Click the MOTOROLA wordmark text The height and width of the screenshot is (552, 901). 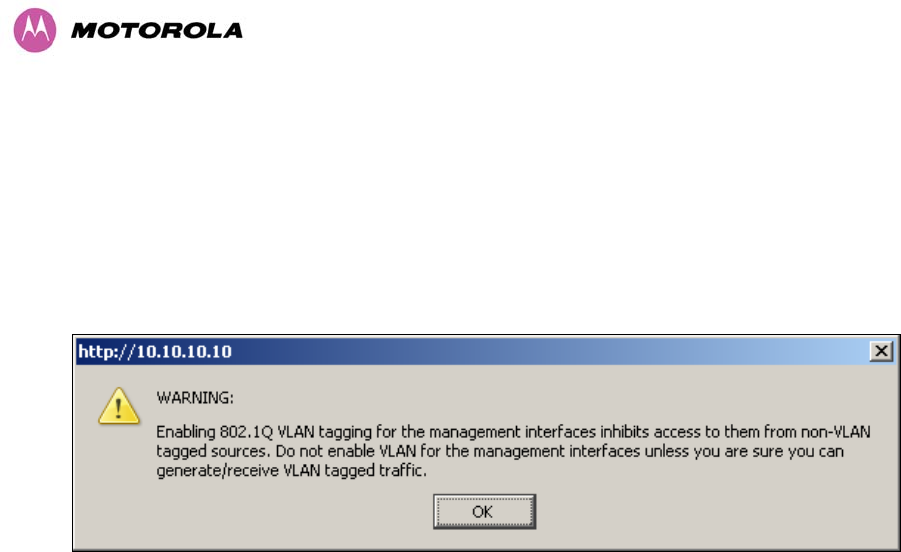(157, 31)
